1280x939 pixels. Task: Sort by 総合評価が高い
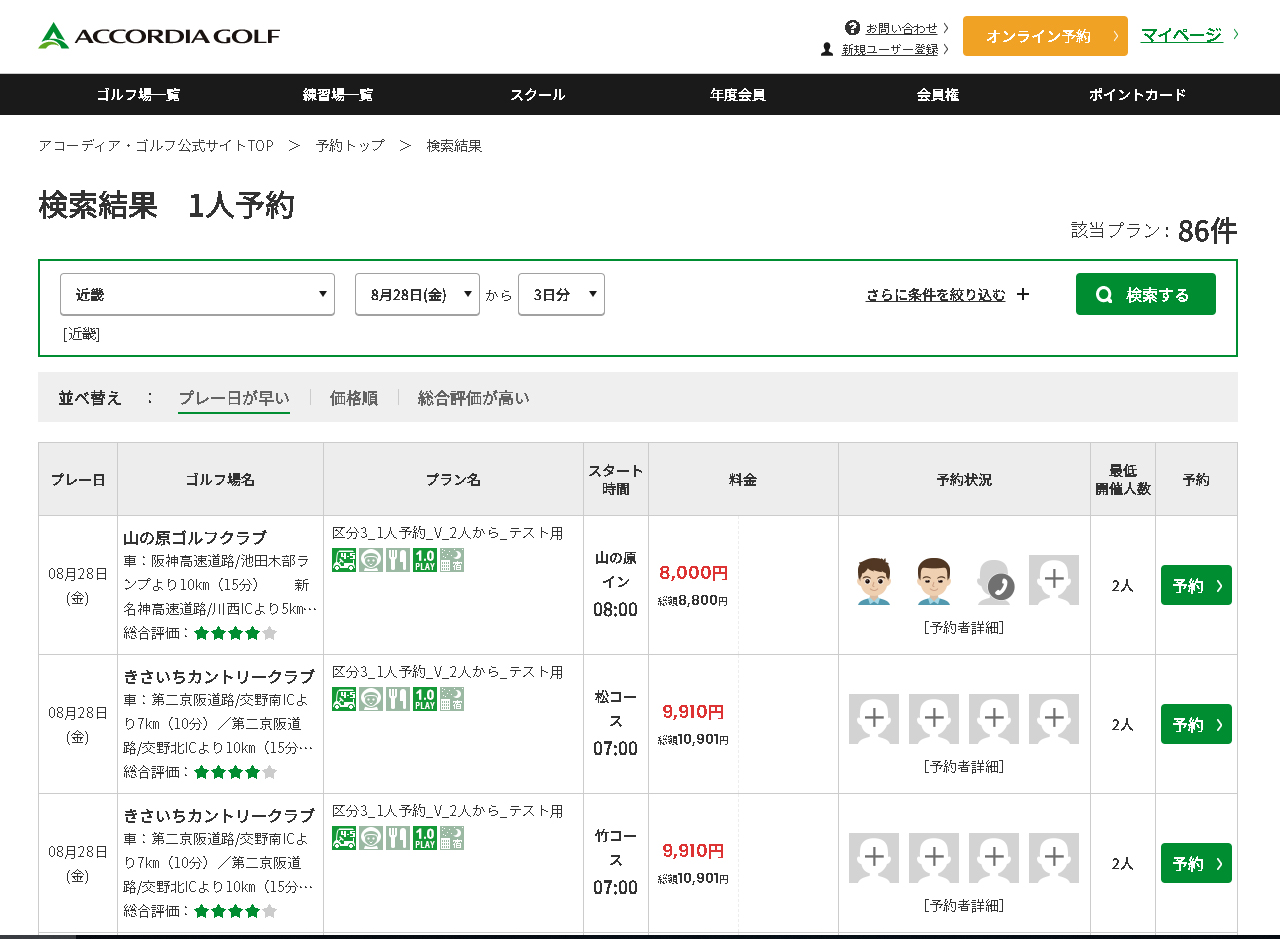(474, 398)
